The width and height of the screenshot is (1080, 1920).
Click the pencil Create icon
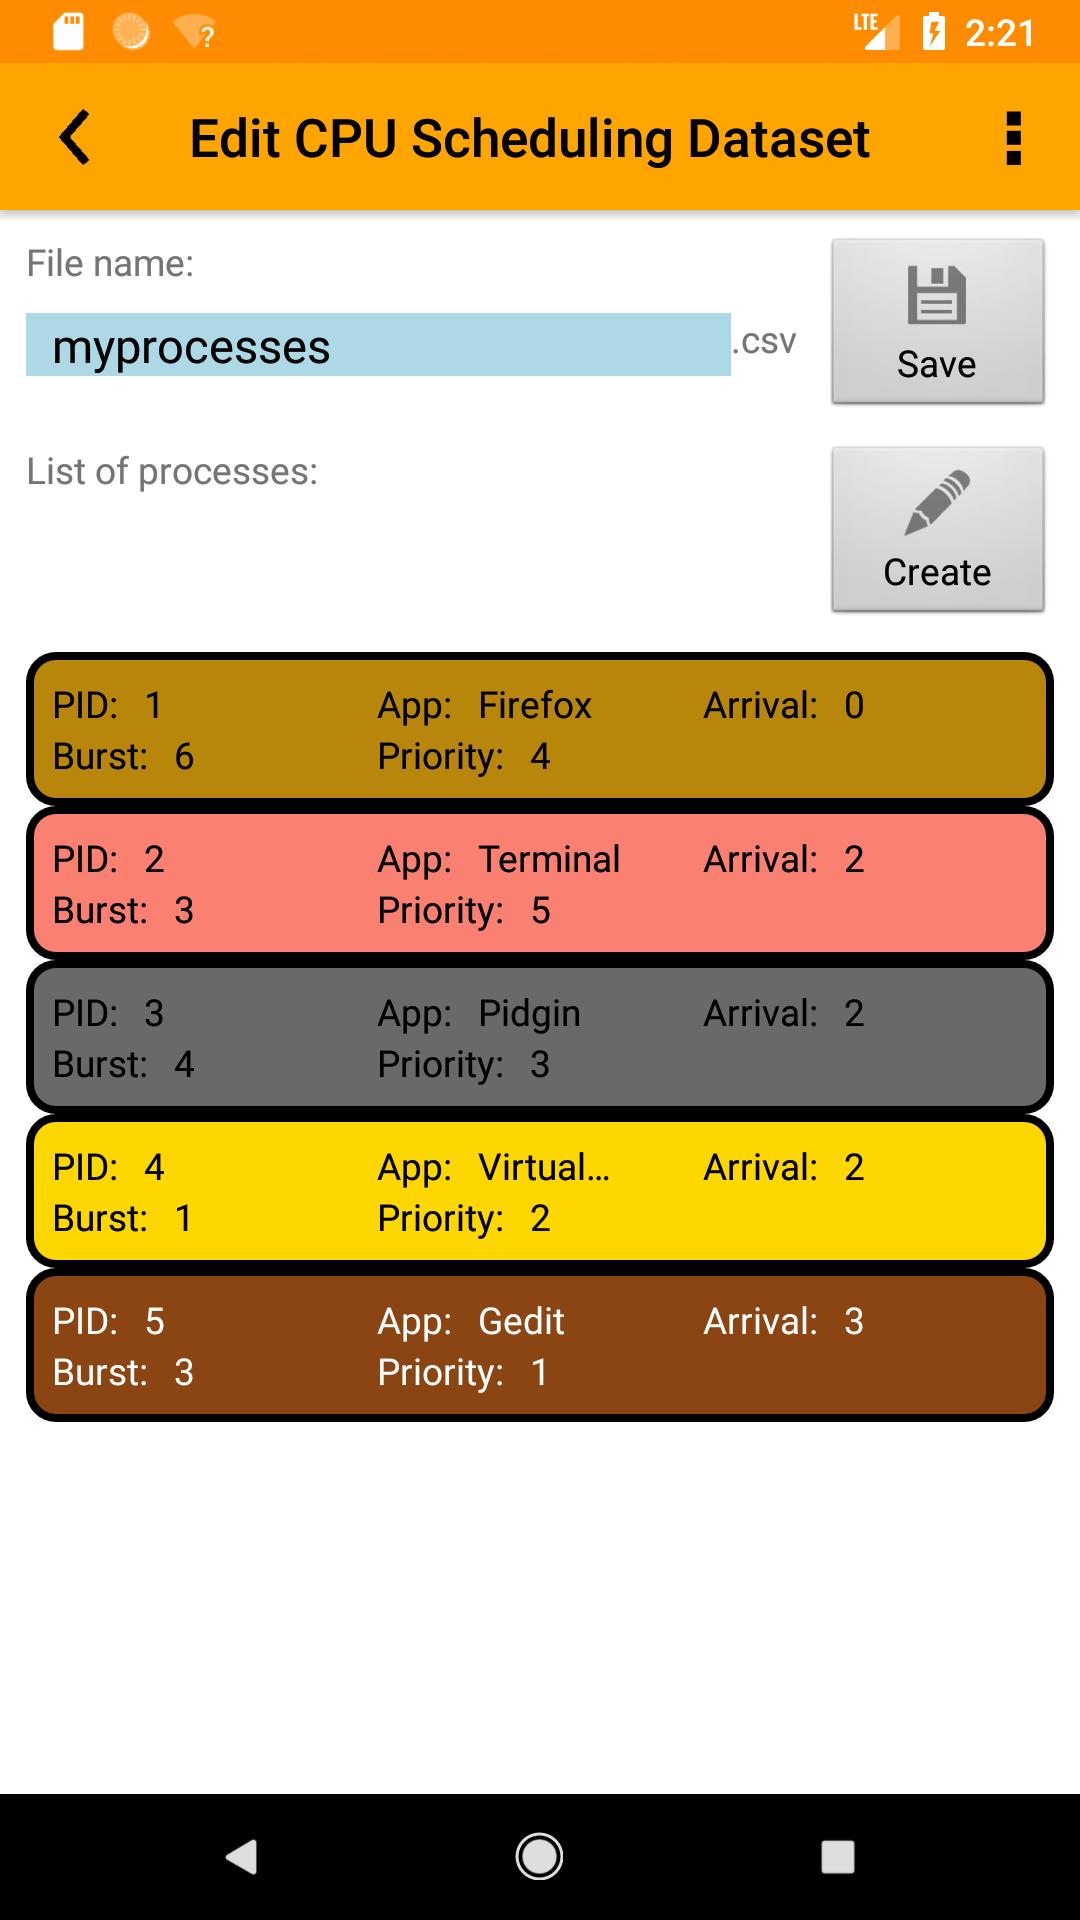[x=937, y=503]
